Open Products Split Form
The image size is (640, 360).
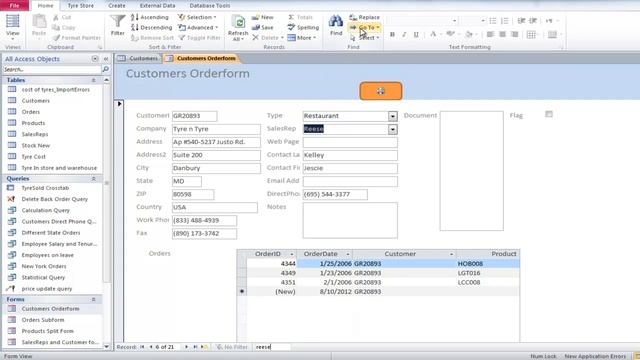[47, 331]
